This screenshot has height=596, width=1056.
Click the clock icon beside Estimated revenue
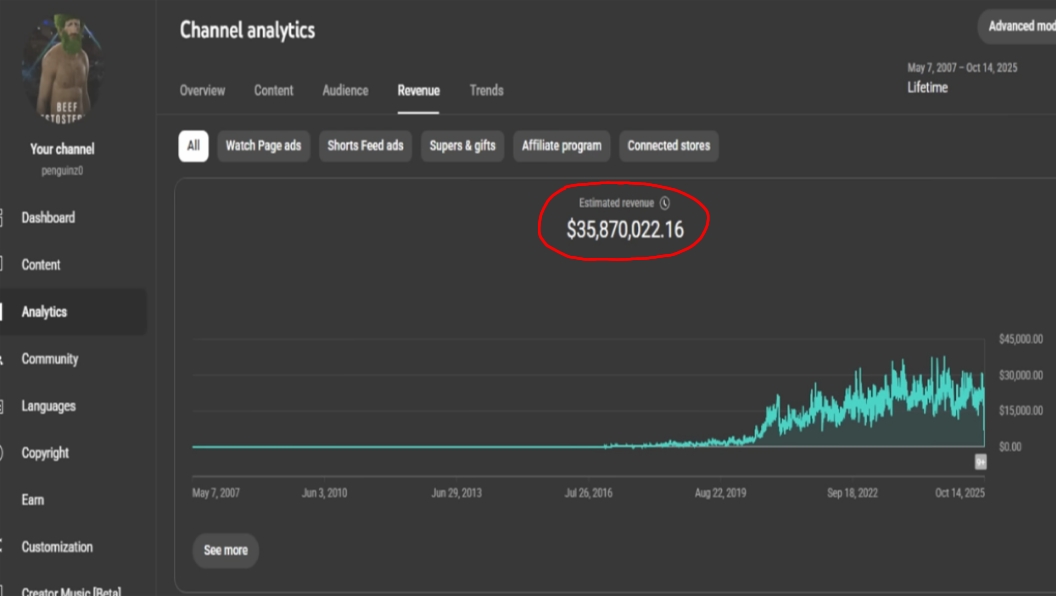tap(665, 203)
